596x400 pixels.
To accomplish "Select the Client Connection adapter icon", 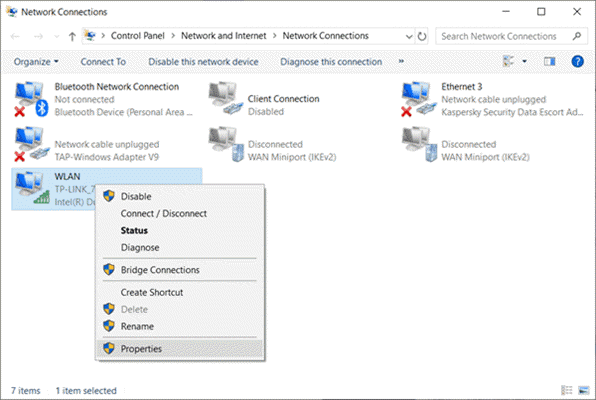I will (225, 98).
